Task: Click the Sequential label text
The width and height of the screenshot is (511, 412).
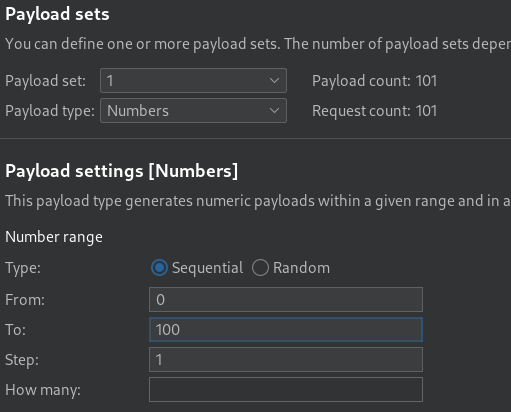Action: click(207, 268)
